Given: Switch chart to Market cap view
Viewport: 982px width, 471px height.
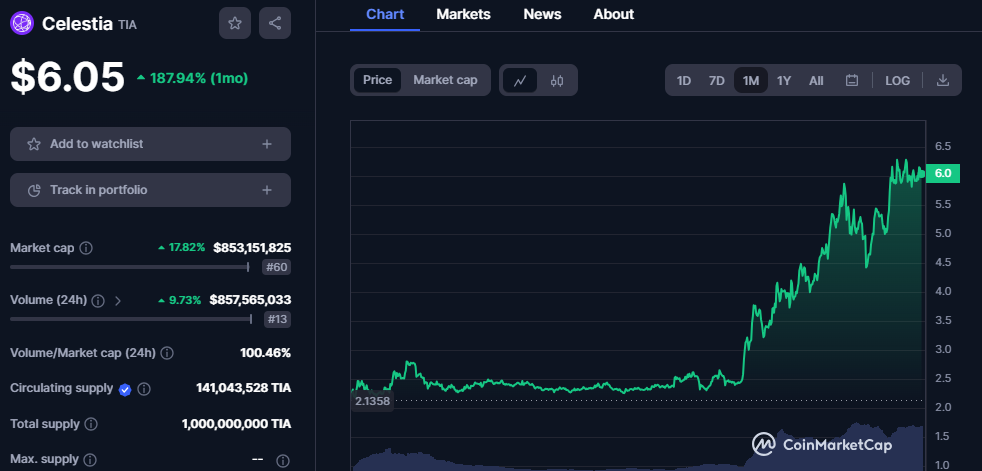Looking at the screenshot, I should point(445,80).
